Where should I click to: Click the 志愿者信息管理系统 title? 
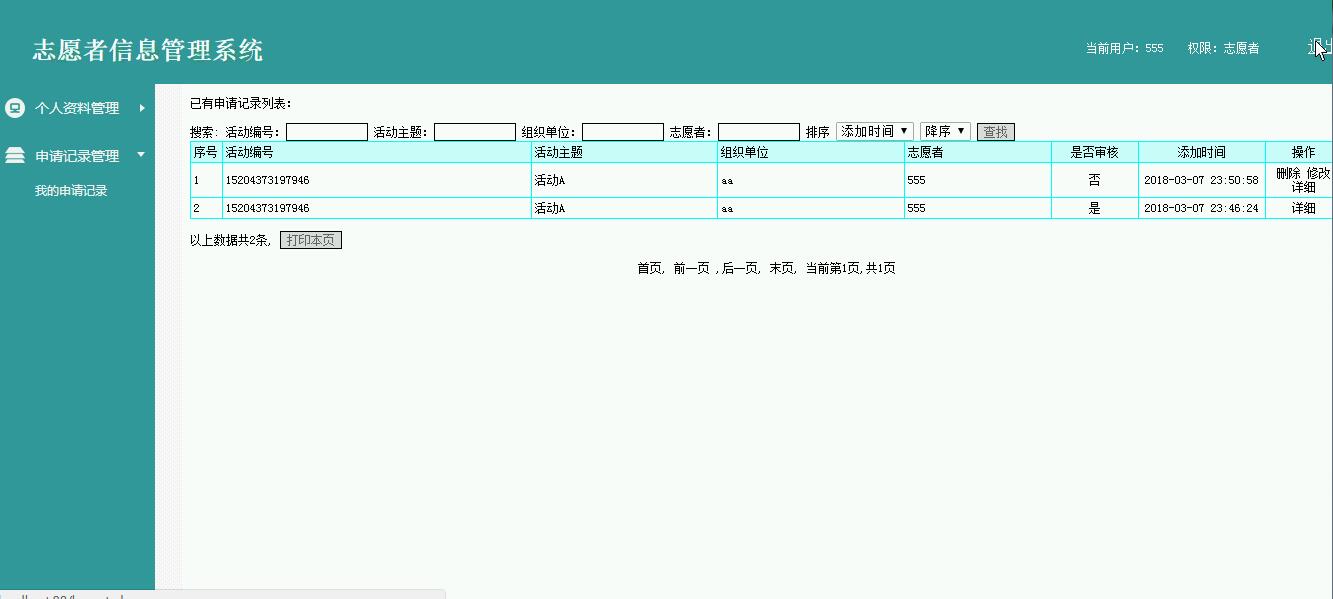[x=148, y=50]
